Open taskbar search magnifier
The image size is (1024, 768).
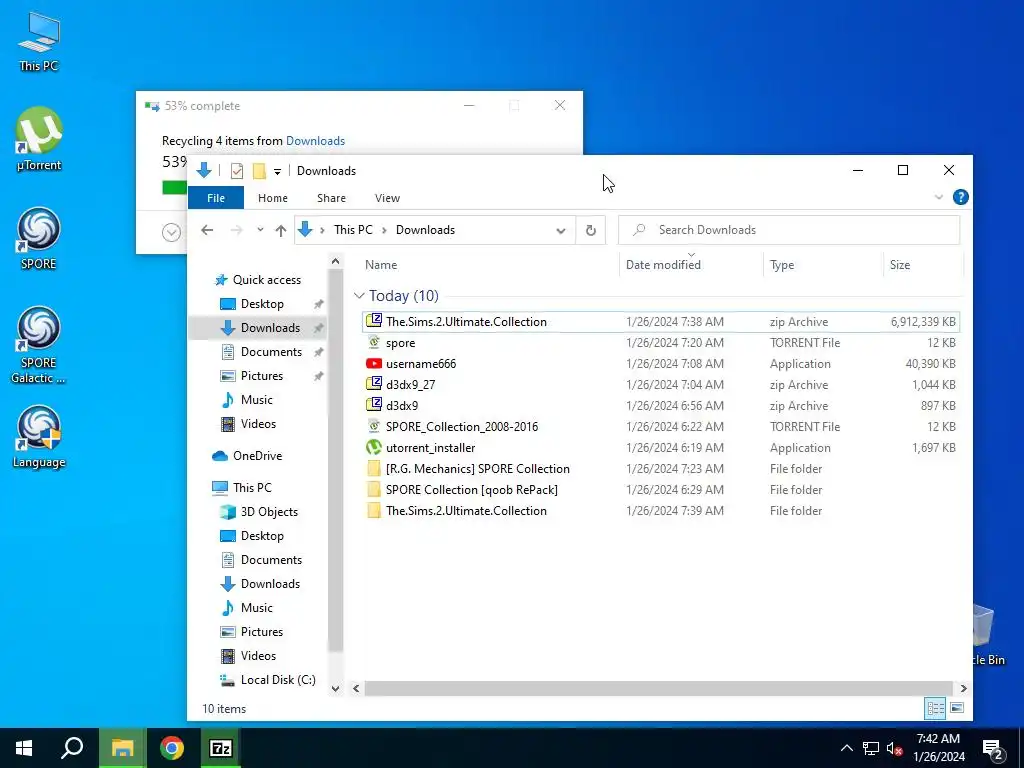tap(72, 748)
